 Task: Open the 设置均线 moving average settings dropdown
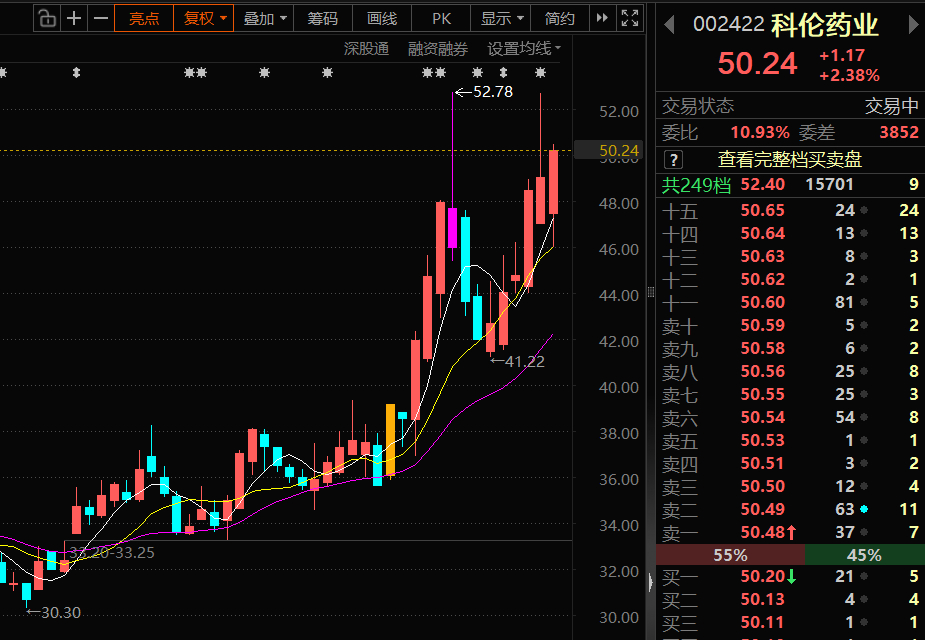click(x=524, y=49)
